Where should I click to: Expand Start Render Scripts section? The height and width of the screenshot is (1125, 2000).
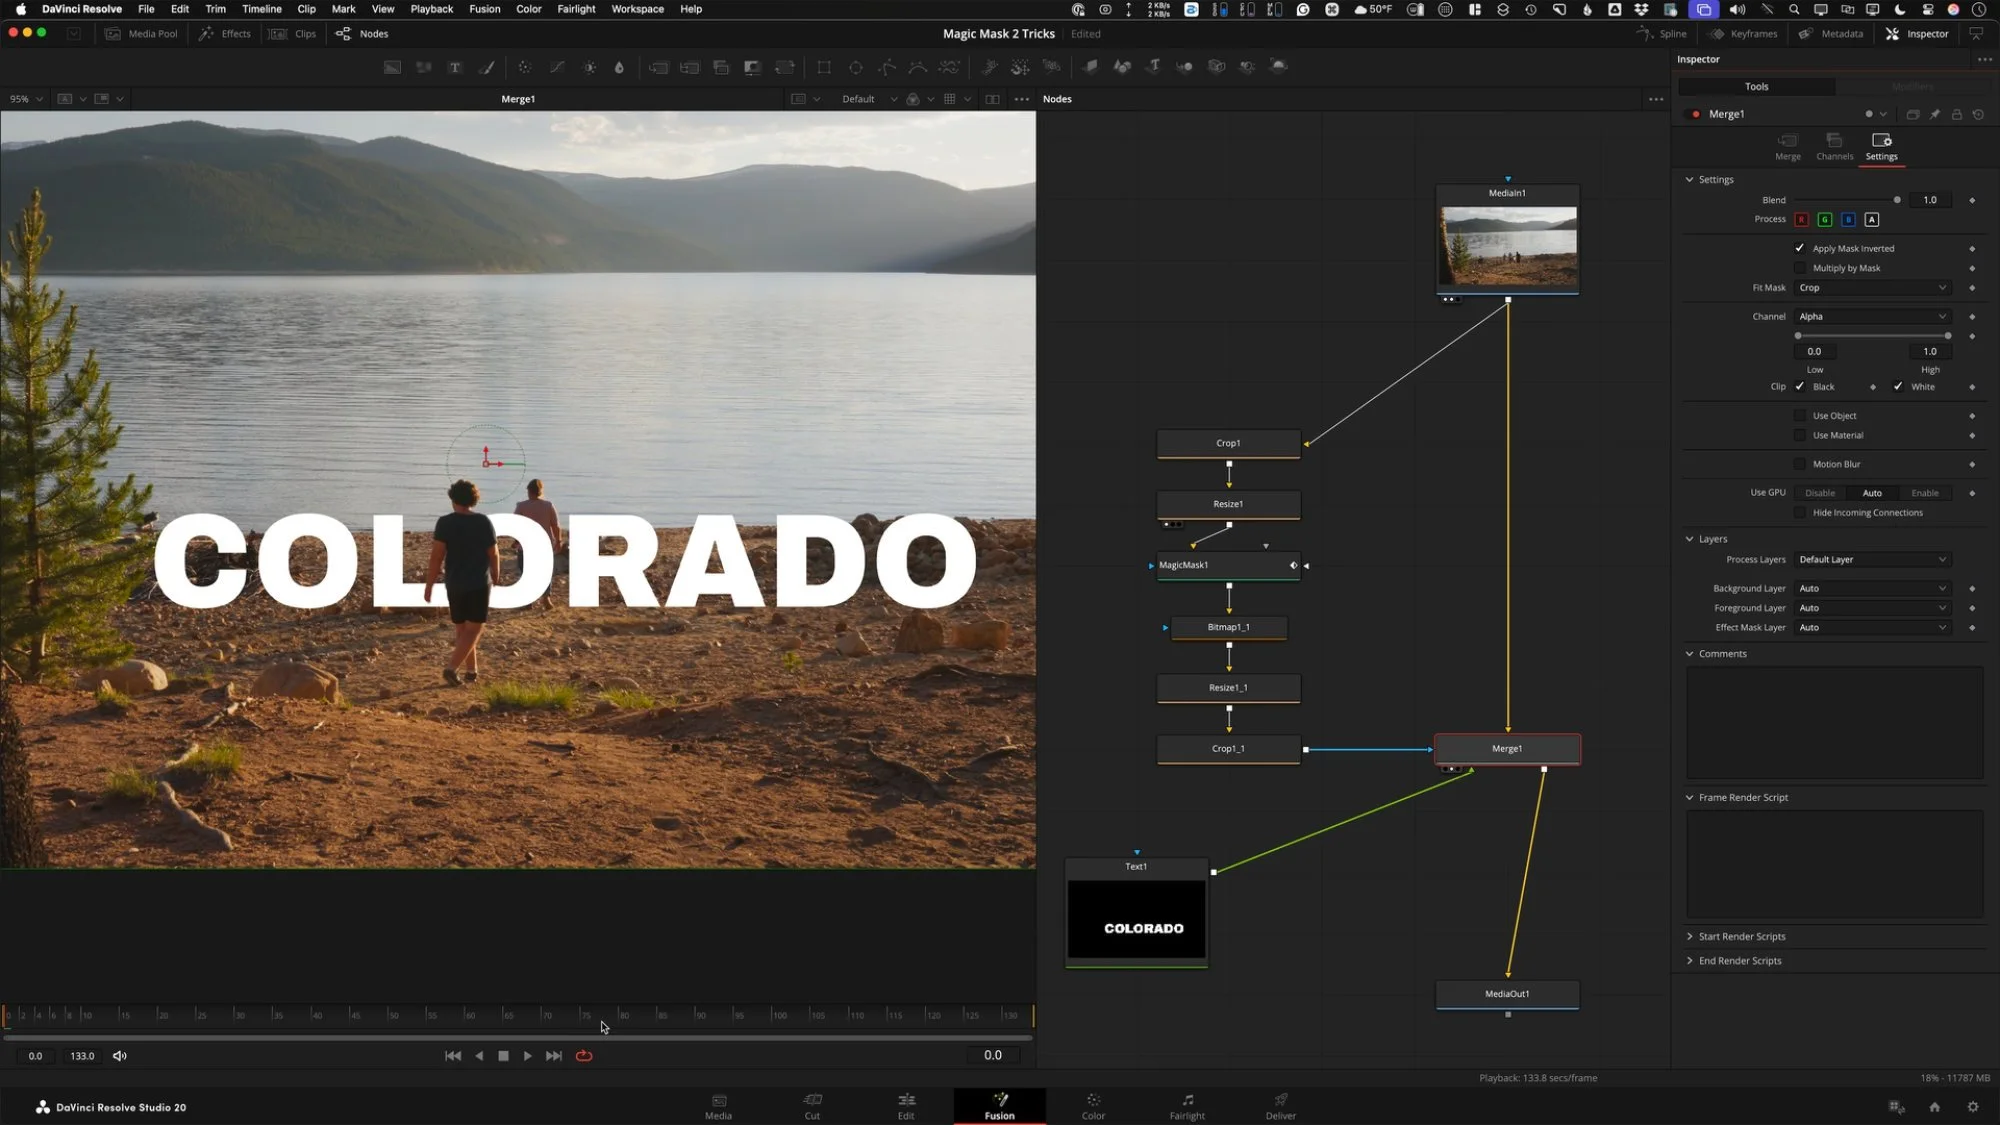click(x=1741, y=937)
